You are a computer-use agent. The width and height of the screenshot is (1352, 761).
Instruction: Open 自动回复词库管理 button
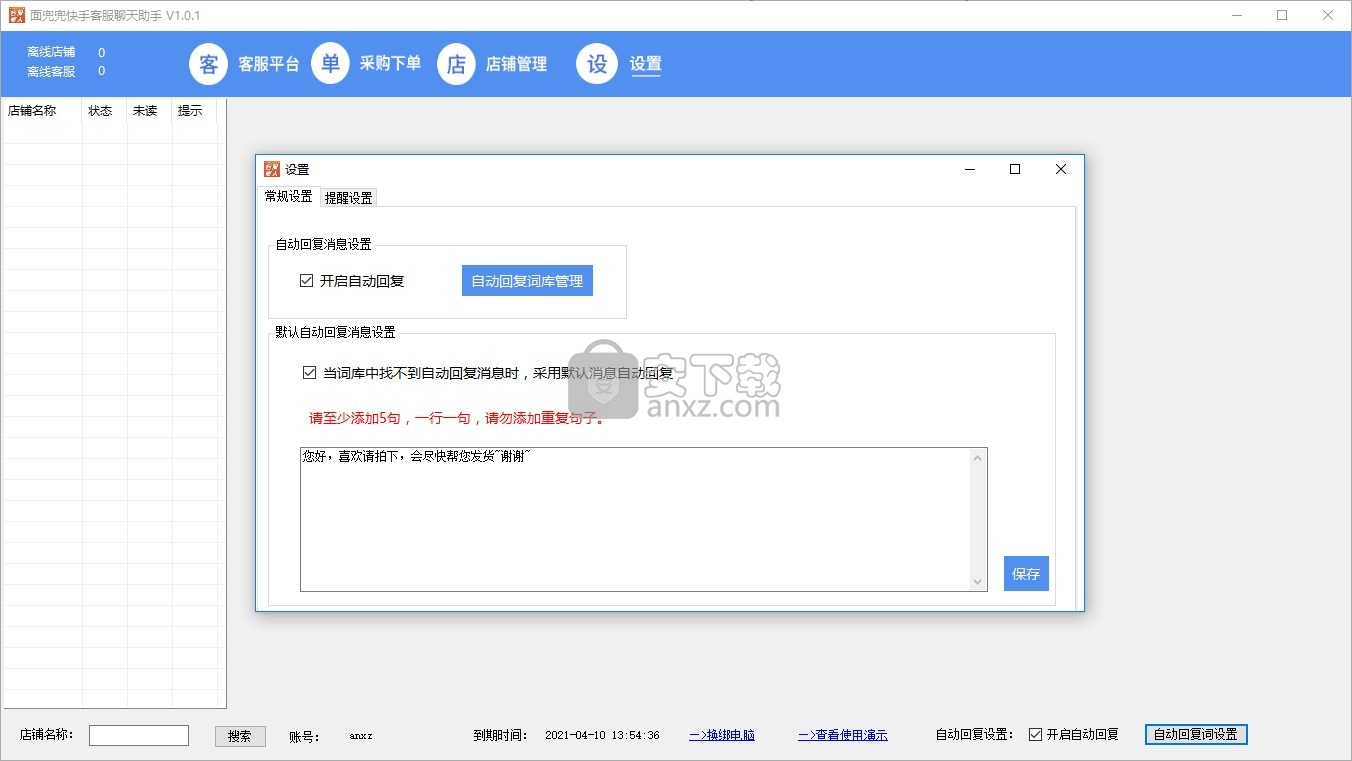527,281
